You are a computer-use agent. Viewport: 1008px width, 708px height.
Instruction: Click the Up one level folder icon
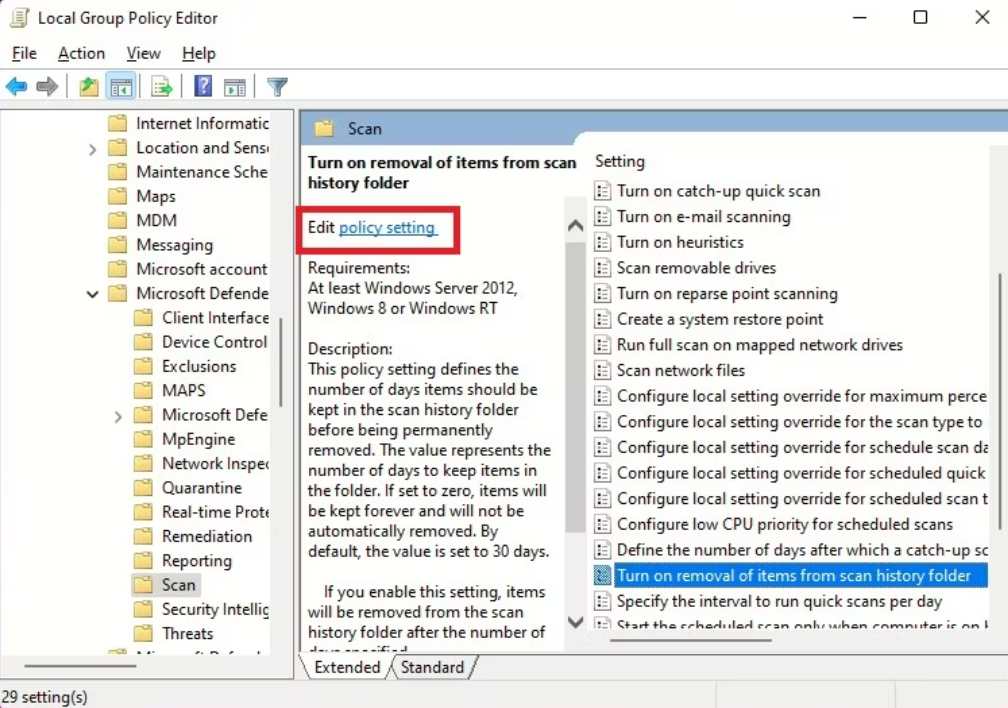(89, 87)
